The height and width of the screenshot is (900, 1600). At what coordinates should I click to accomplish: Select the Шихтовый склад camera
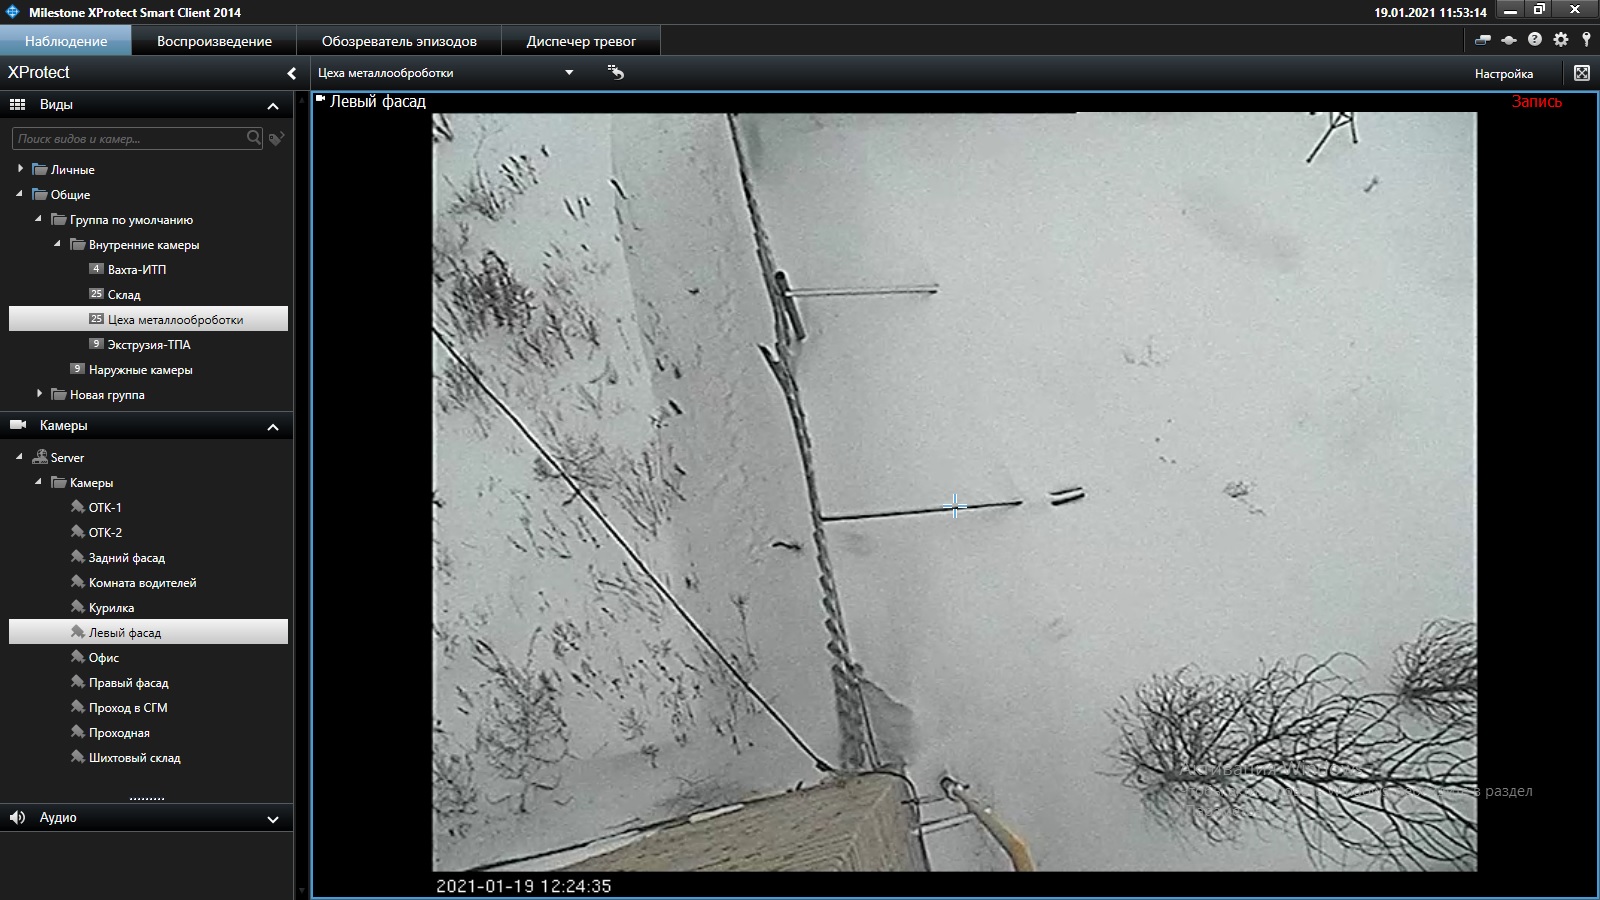[134, 757]
